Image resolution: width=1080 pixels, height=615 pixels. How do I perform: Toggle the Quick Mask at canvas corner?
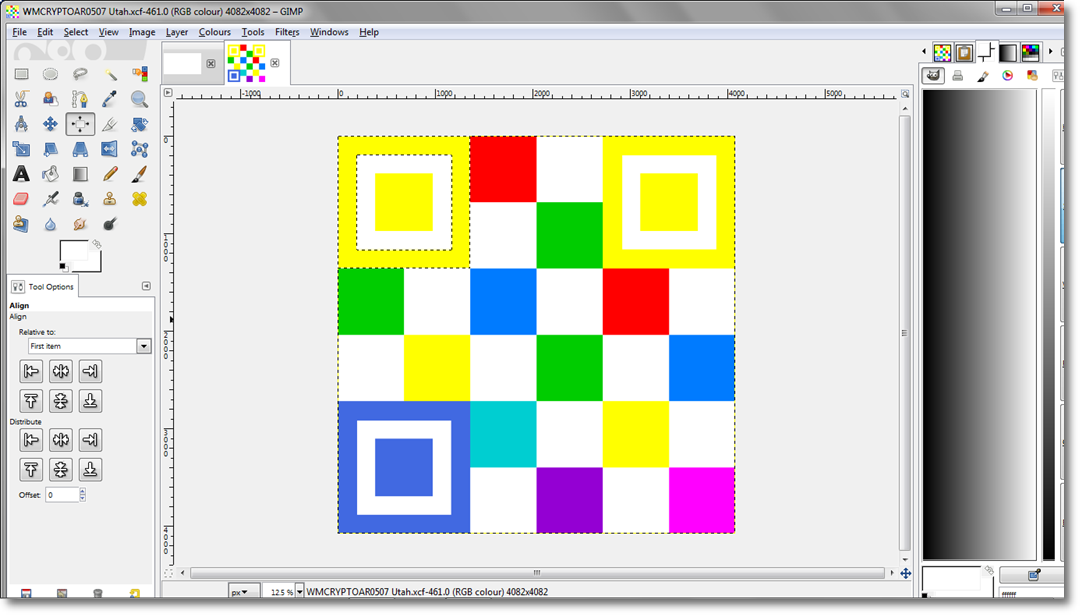(x=168, y=573)
